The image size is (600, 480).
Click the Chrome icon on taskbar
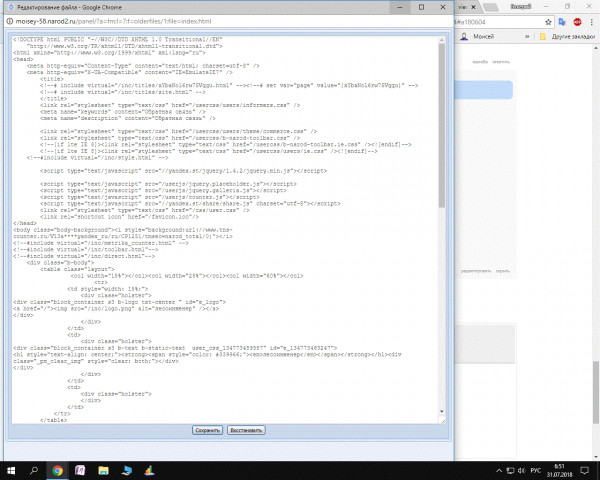[57, 470]
